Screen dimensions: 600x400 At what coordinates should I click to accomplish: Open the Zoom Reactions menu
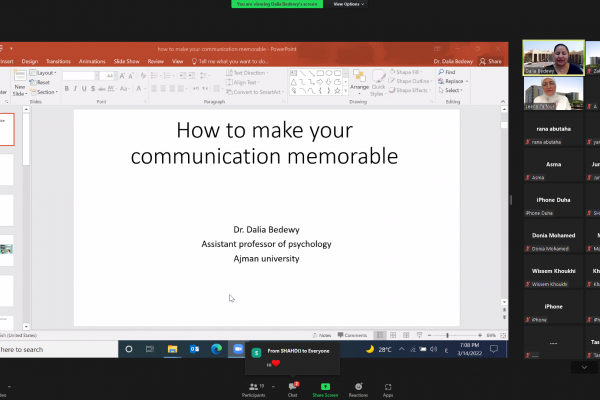357,387
